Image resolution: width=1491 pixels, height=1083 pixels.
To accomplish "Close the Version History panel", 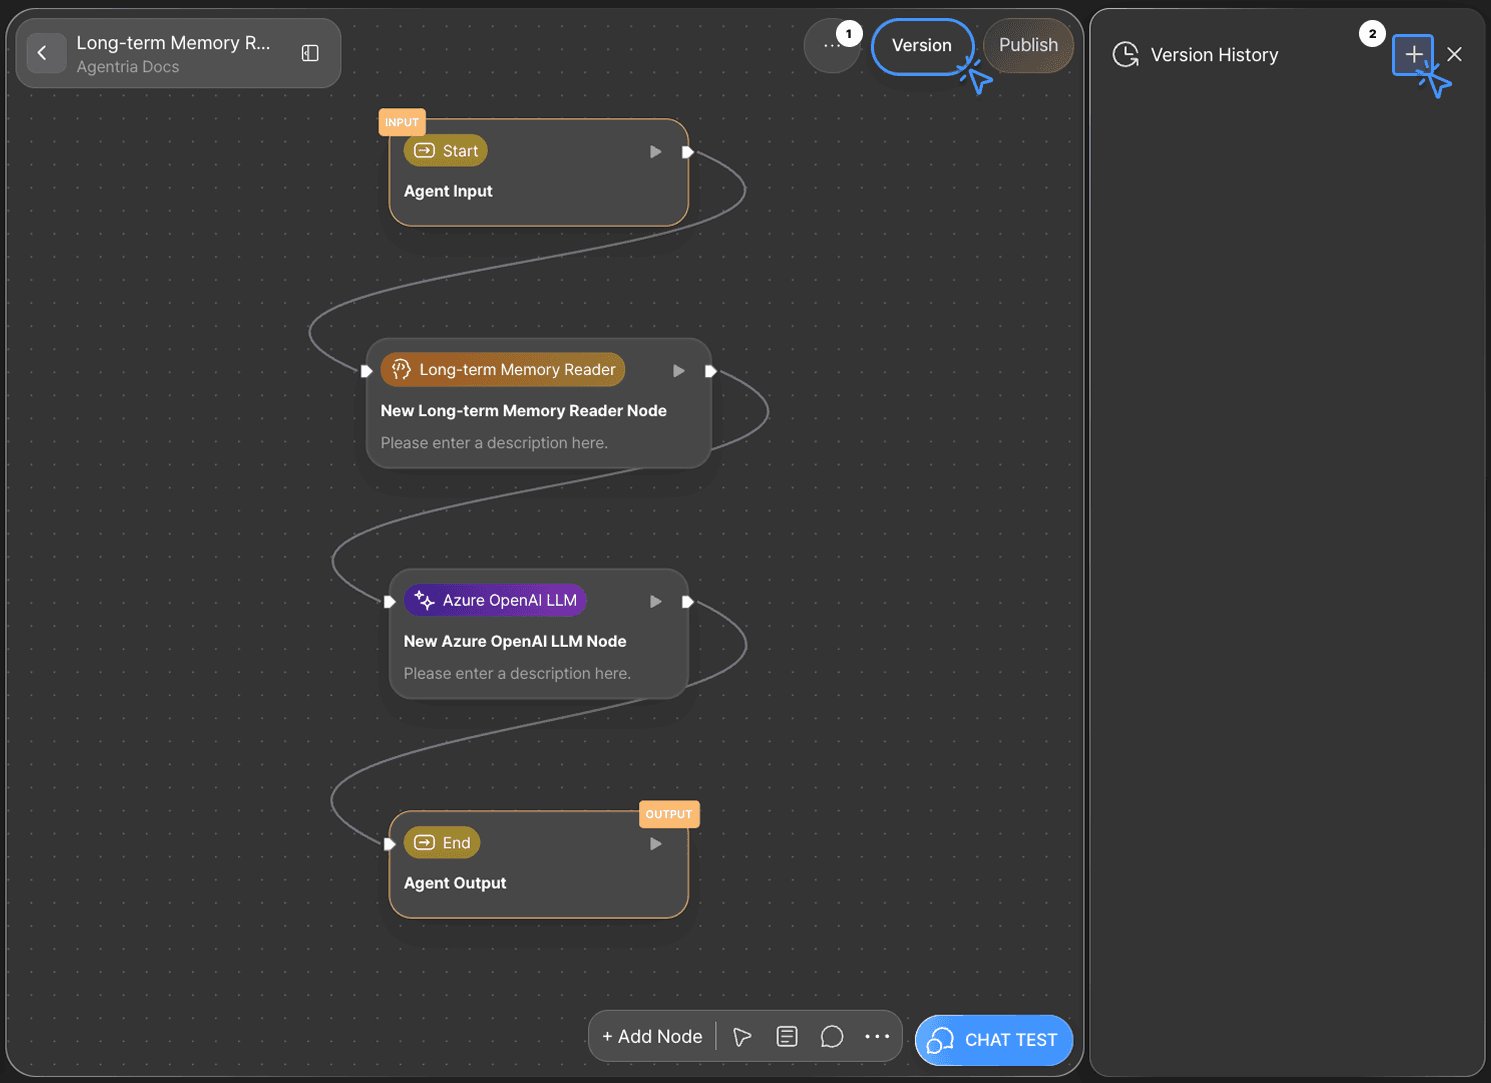I will (x=1455, y=54).
